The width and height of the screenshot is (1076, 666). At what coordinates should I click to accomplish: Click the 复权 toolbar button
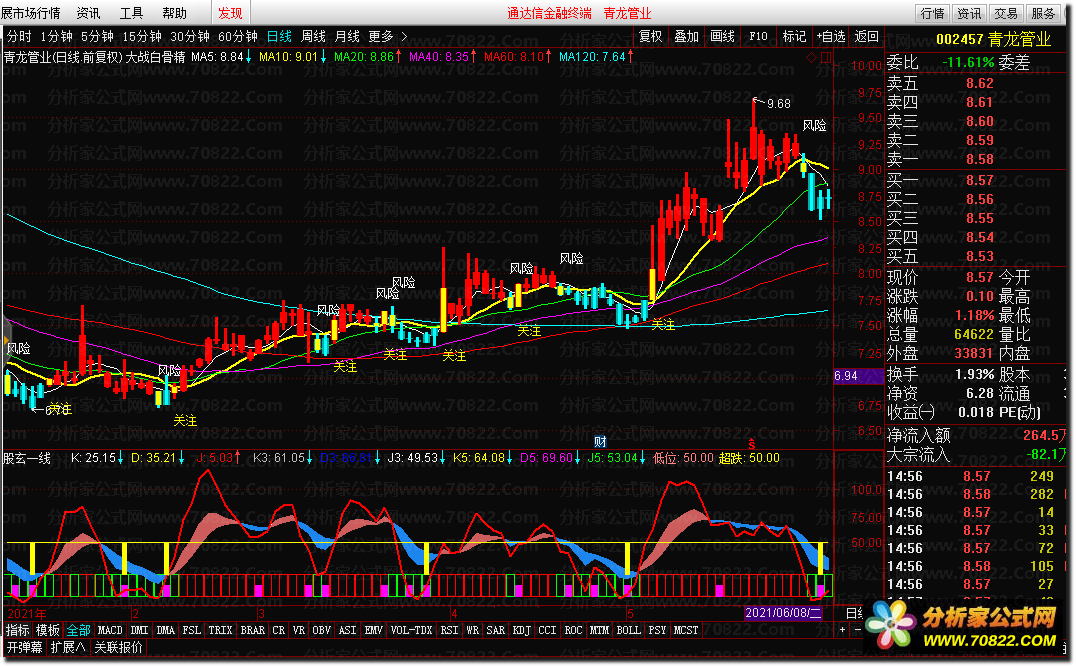pos(651,36)
